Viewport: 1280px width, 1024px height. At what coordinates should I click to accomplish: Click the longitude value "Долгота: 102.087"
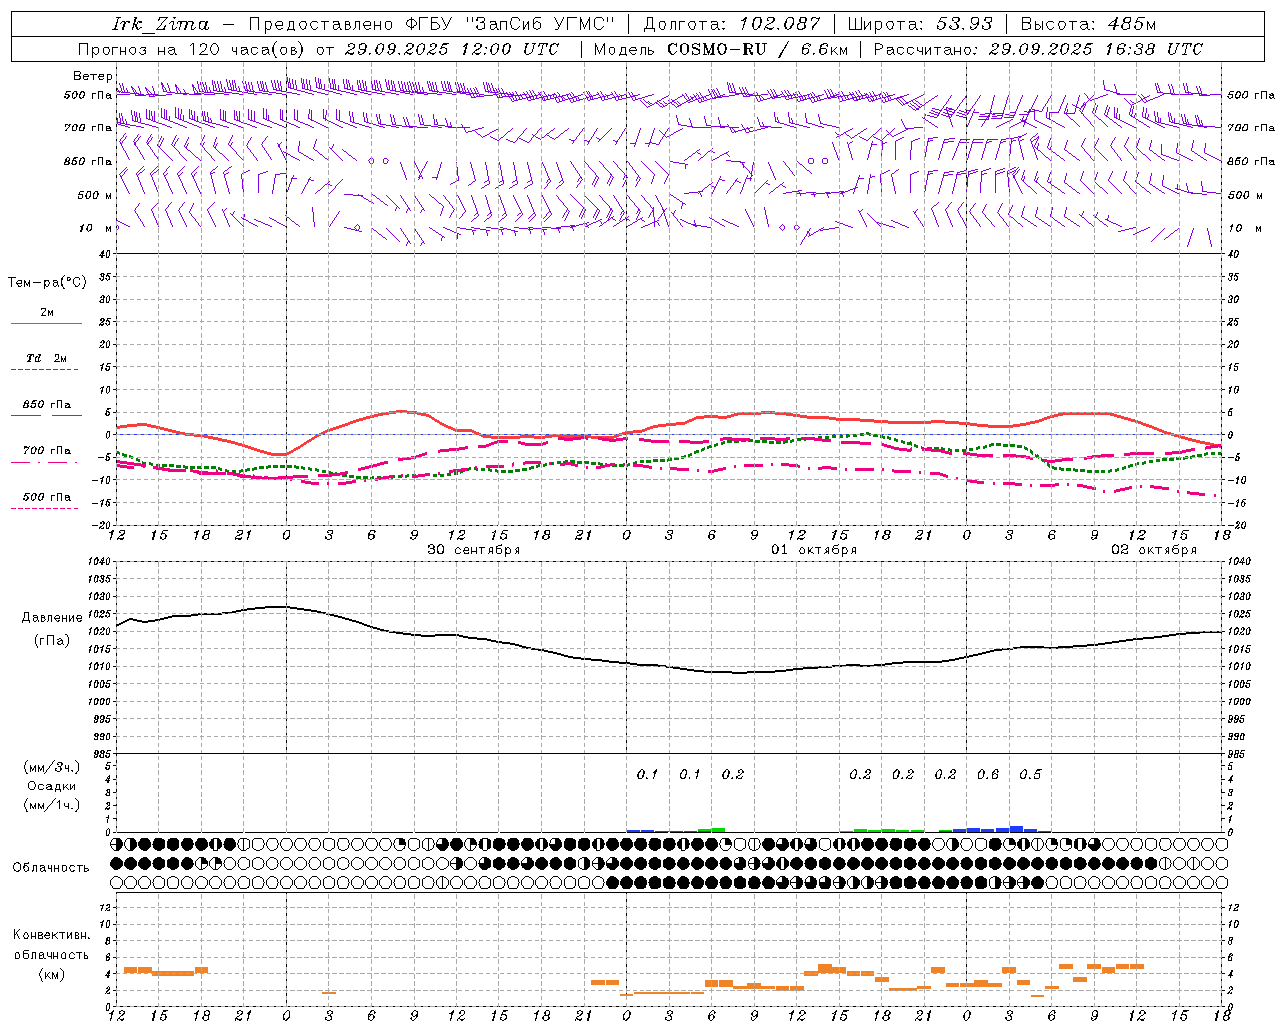[732, 25]
